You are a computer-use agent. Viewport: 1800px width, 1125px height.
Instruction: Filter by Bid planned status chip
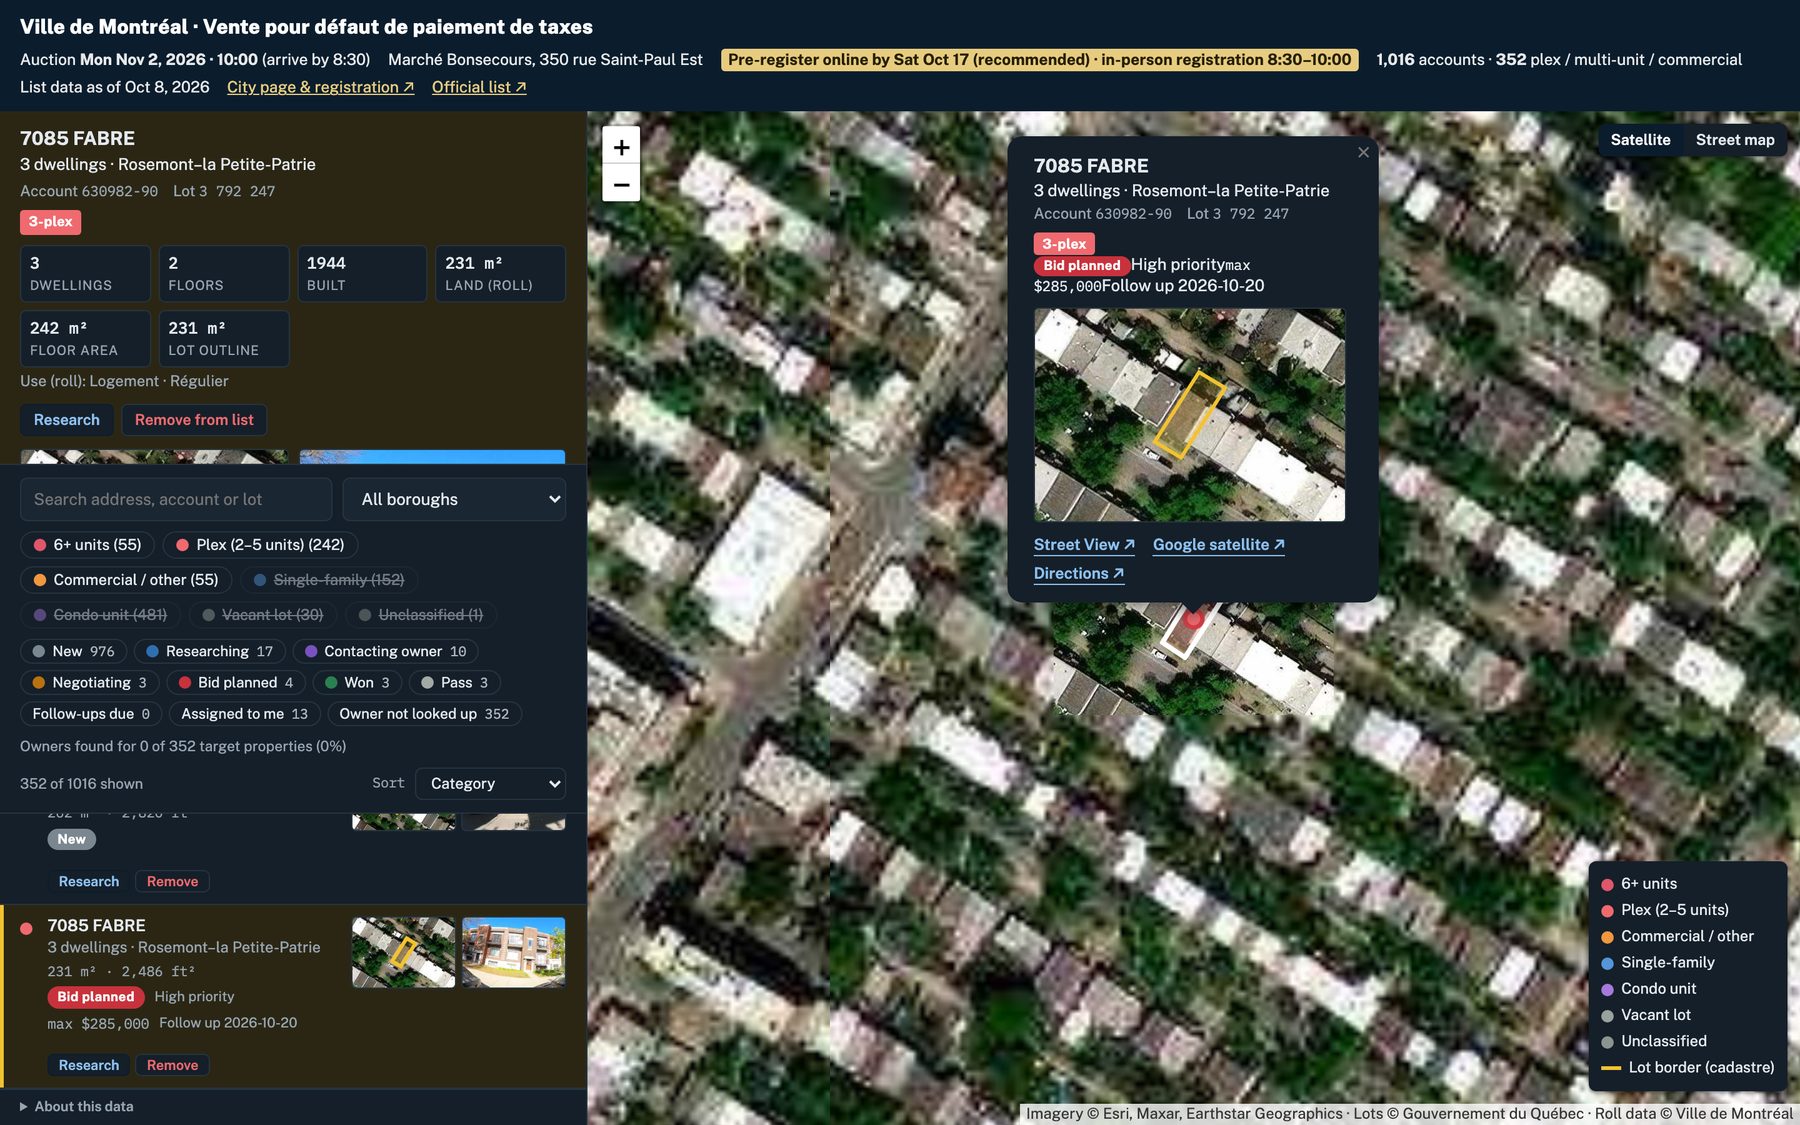pyautogui.click(x=235, y=682)
